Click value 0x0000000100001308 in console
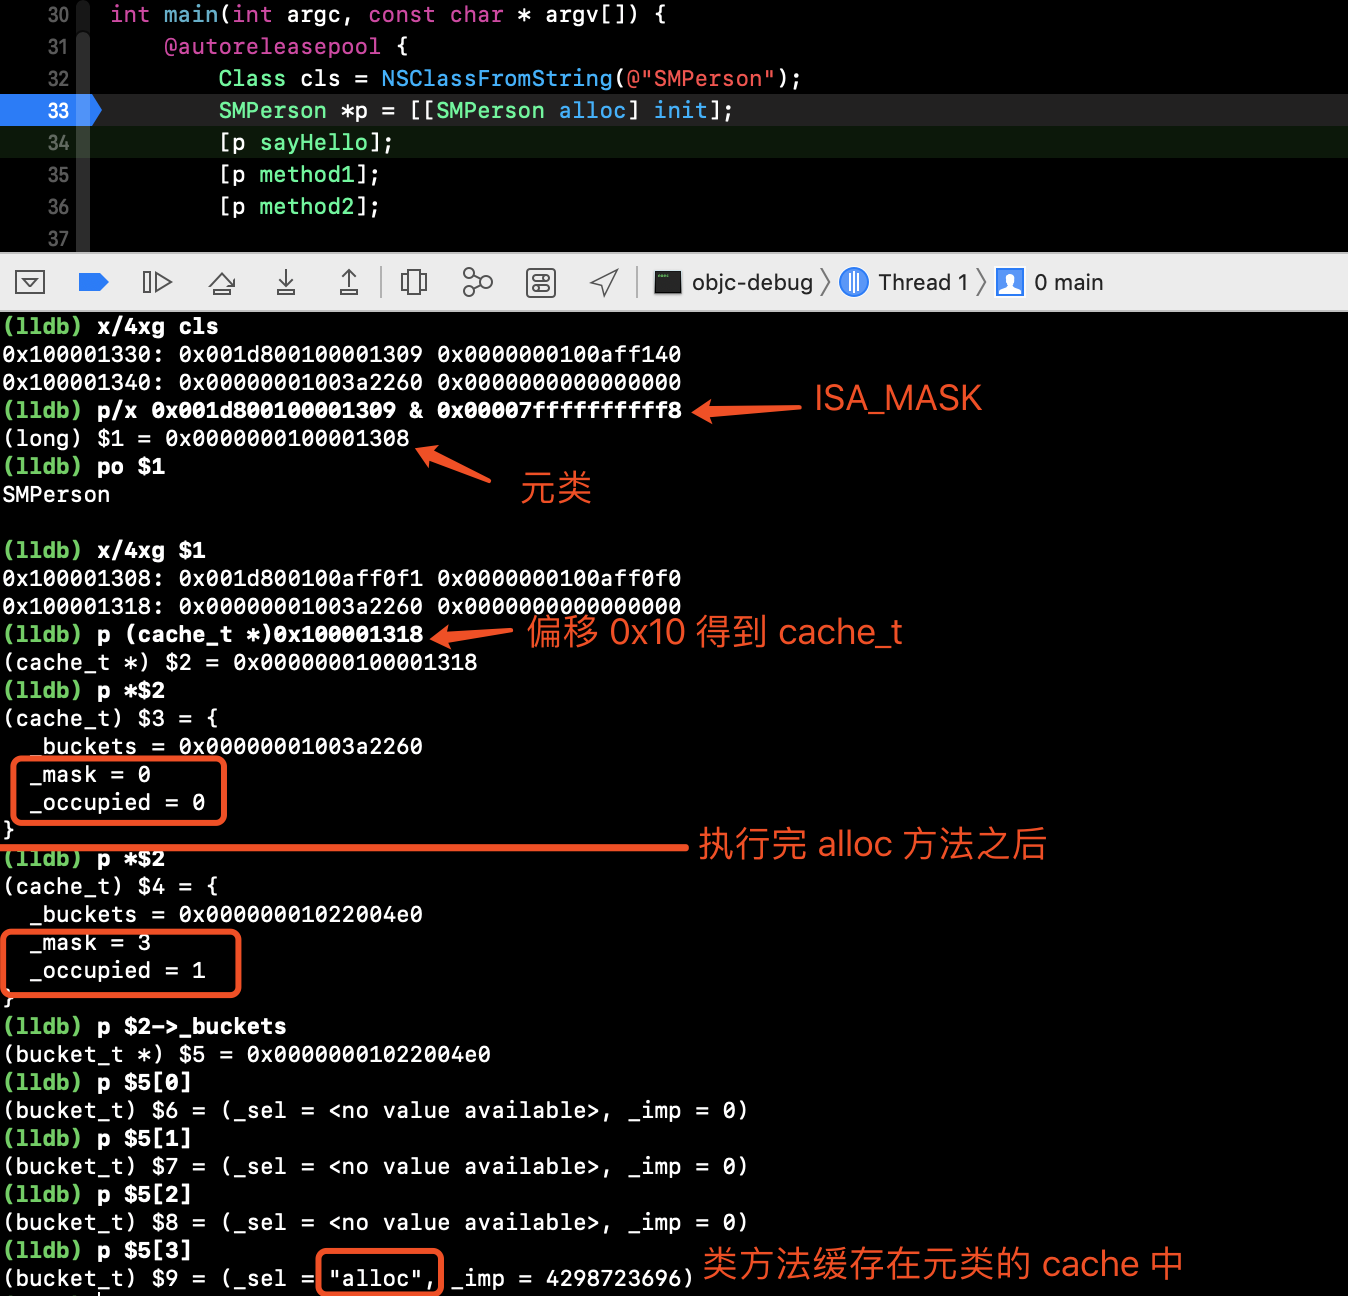The height and width of the screenshot is (1296, 1348). click(x=287, y=439)
